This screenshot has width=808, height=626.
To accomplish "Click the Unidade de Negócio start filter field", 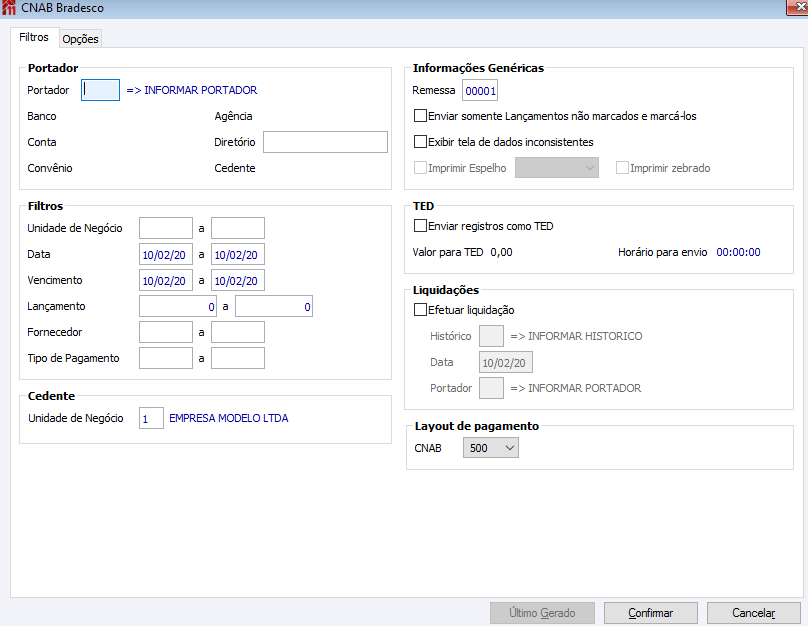I will tap(166, 228).
